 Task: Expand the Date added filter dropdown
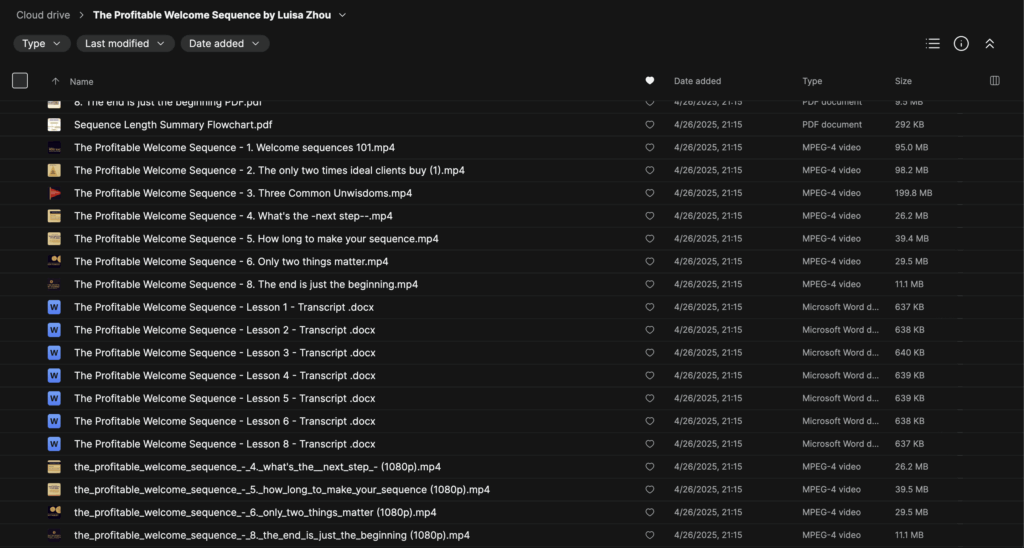point(225,44)
